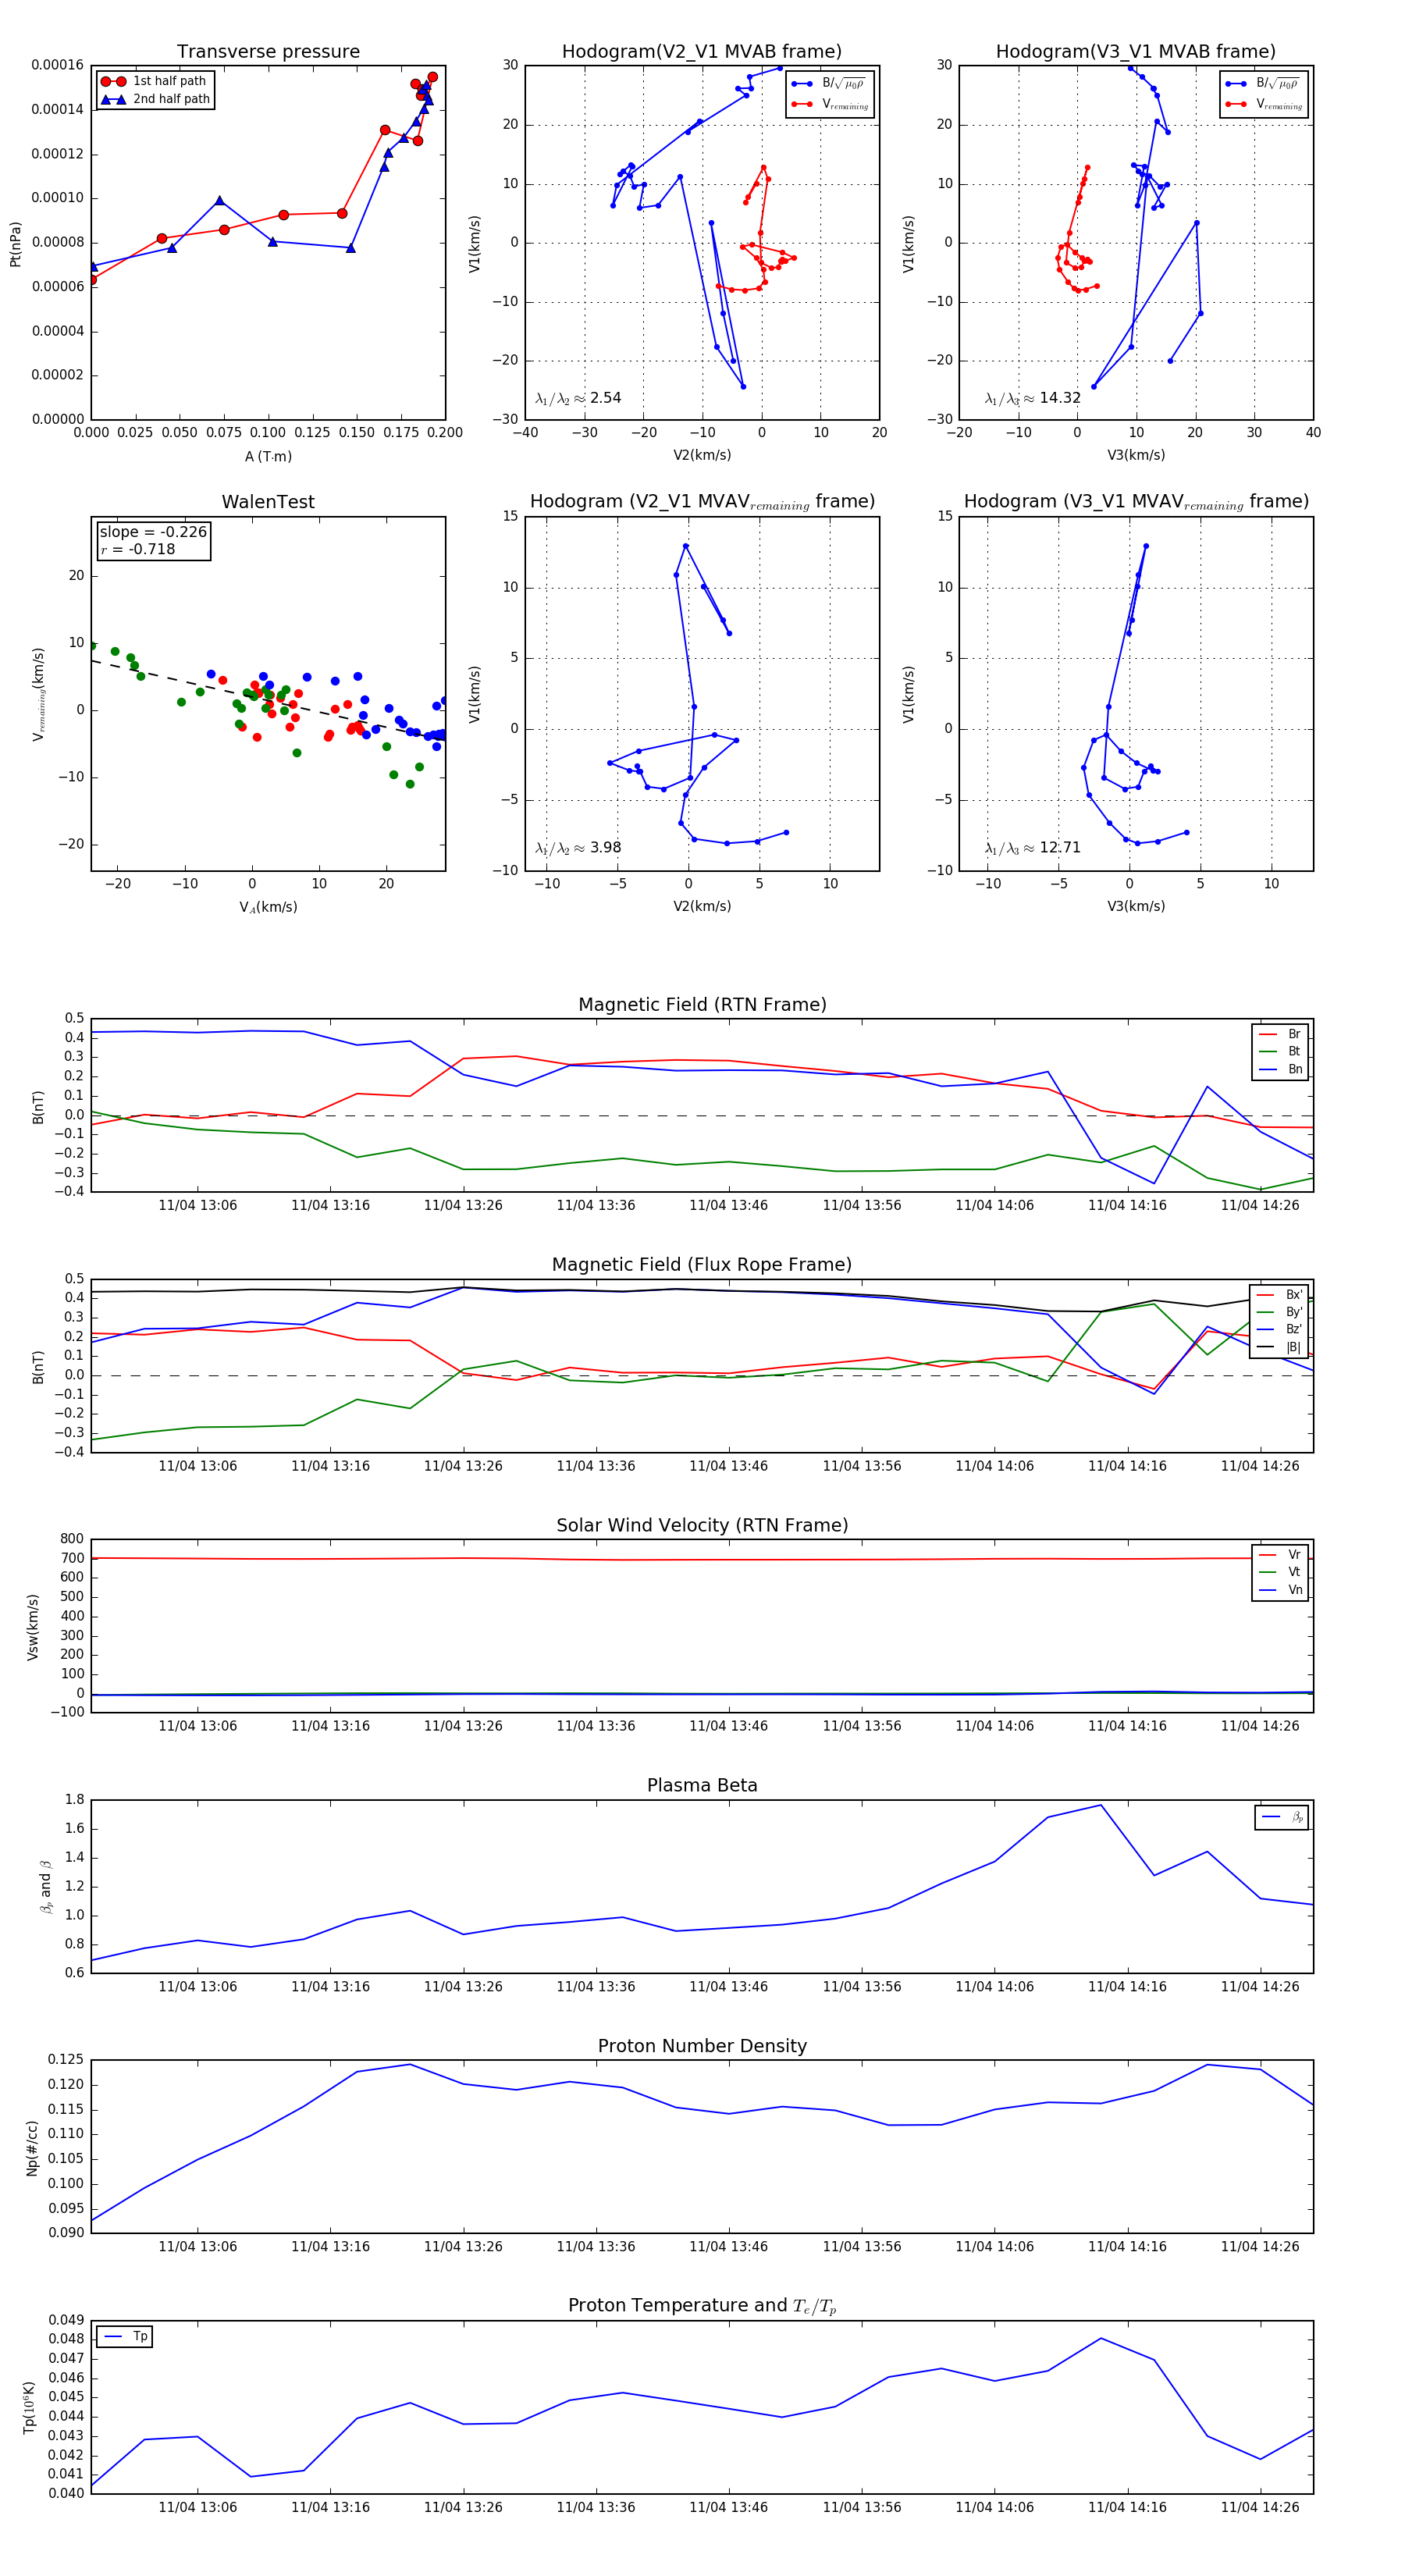Click the 'r = -0.718' annotation
Image resolution: width=1405 pixels, height=2576 pixels.
coord(138,549)
